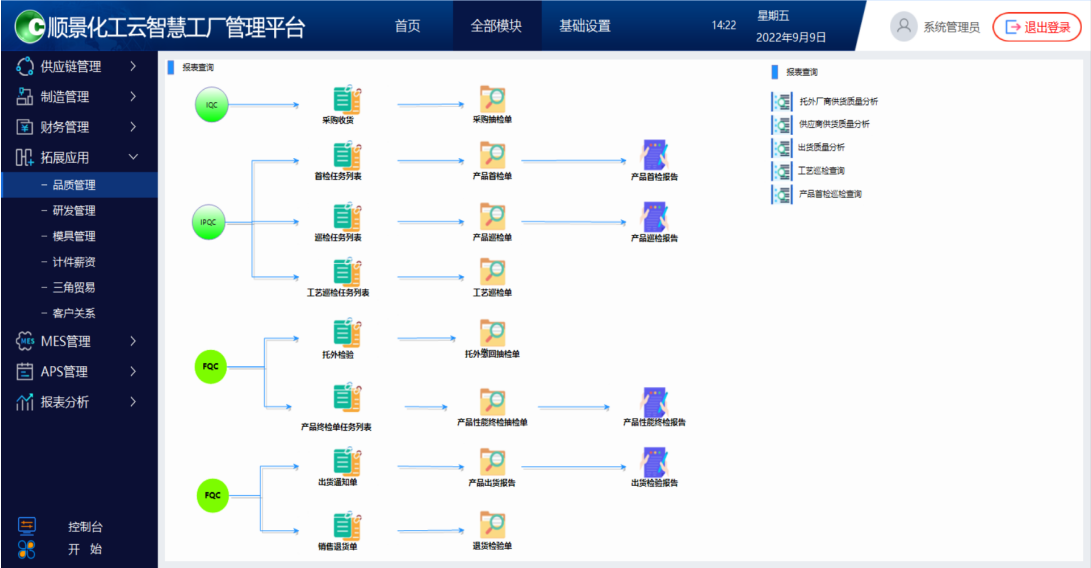
Task: Select the 巡检任务列表 icon
Action: pyautogui.click(x=346, y=217)
